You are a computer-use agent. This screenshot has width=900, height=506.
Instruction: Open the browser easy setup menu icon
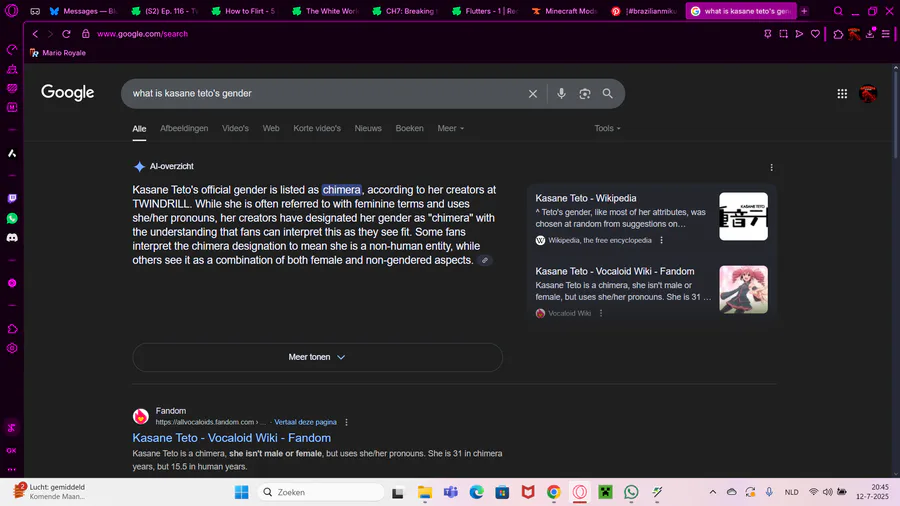886,34
